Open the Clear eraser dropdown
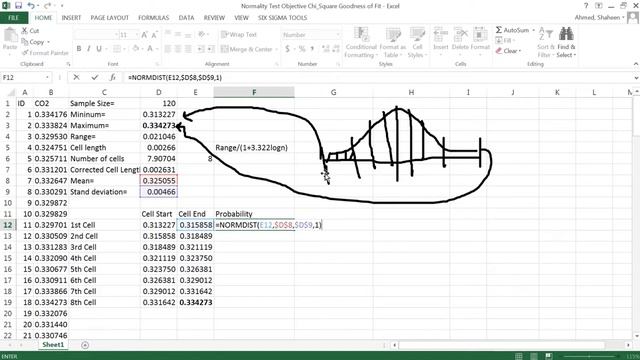This screenshot has width=640, height=360. pyautogui.click(x=509, y=51)
